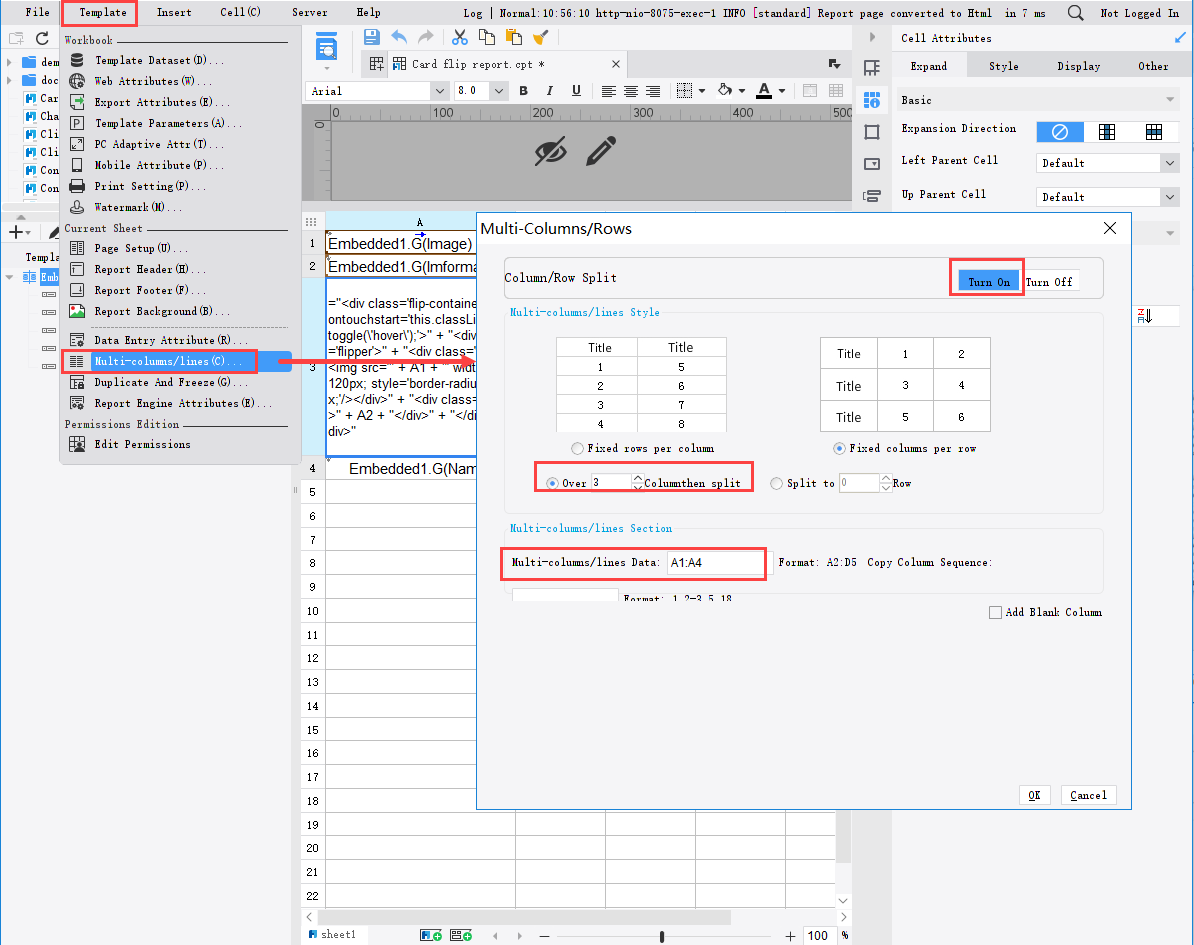This screenshot has height=945, width=1194.
Task: Toggle Bold text formatting
Action: coord(522,91)
